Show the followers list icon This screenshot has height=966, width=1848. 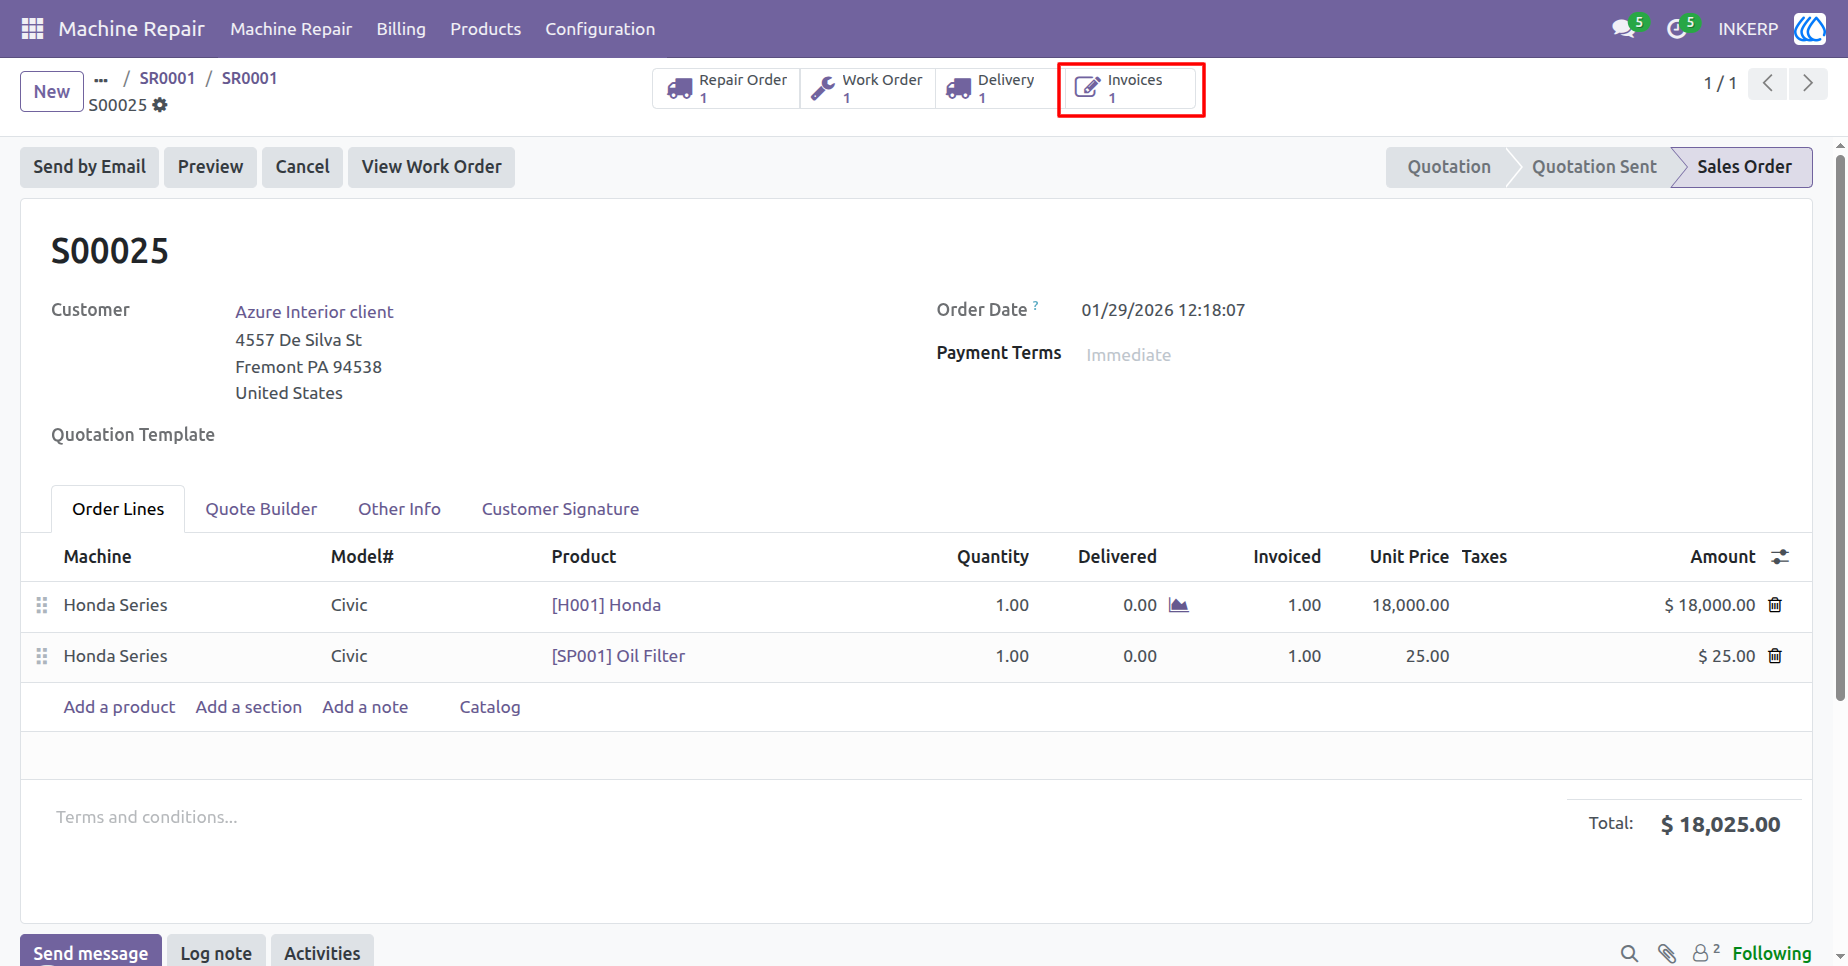pyautogui.click(x=1705, y=953)
